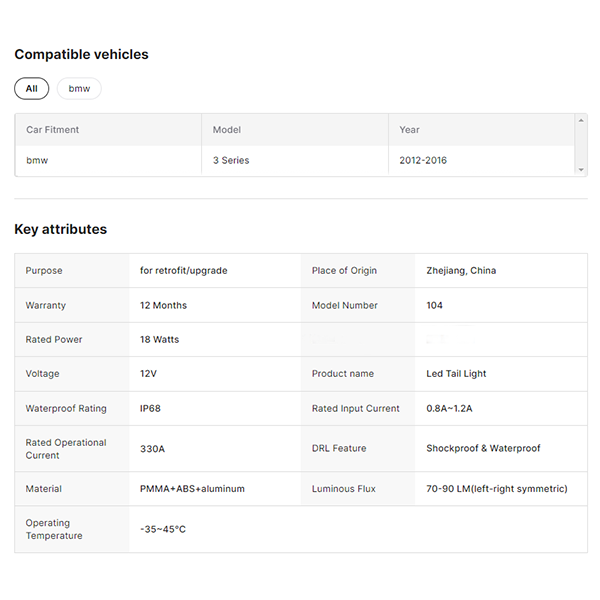Select the All vehicles filter pill
This screenshot has height=600, width=600.
click(x=31, y=89)
